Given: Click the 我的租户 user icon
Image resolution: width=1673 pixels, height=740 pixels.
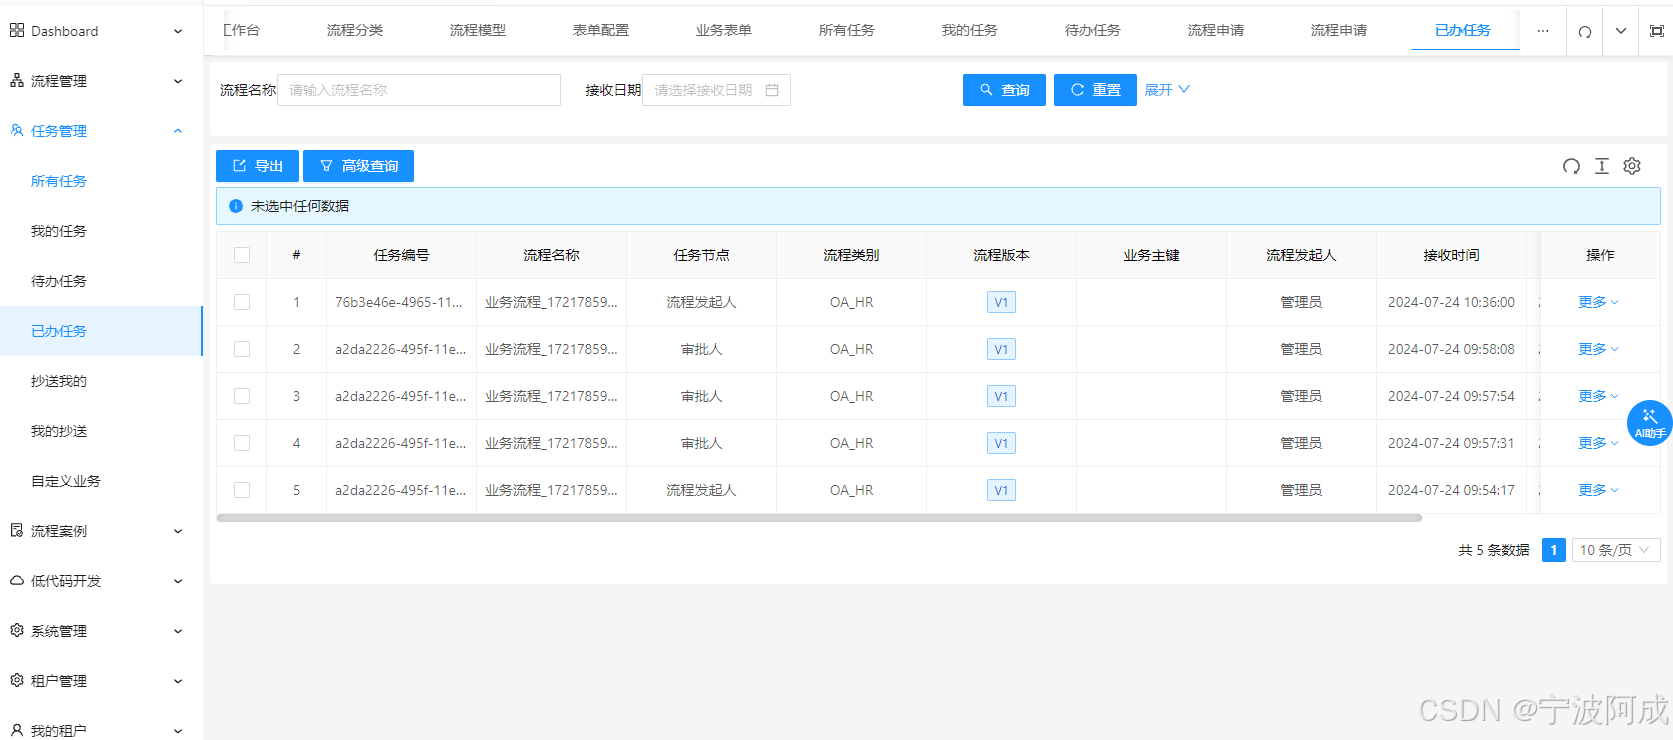Looking at the screenshot, I should point(17,731).
